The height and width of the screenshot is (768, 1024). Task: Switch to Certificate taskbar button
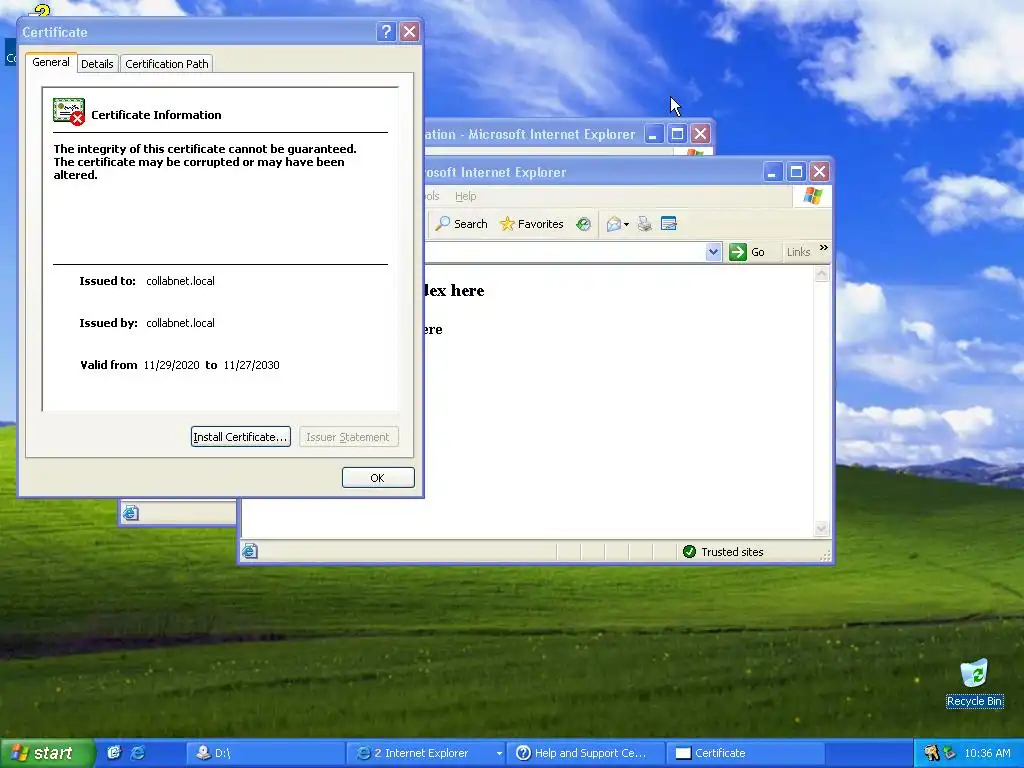pyautogui.click(x=746, y=753)
